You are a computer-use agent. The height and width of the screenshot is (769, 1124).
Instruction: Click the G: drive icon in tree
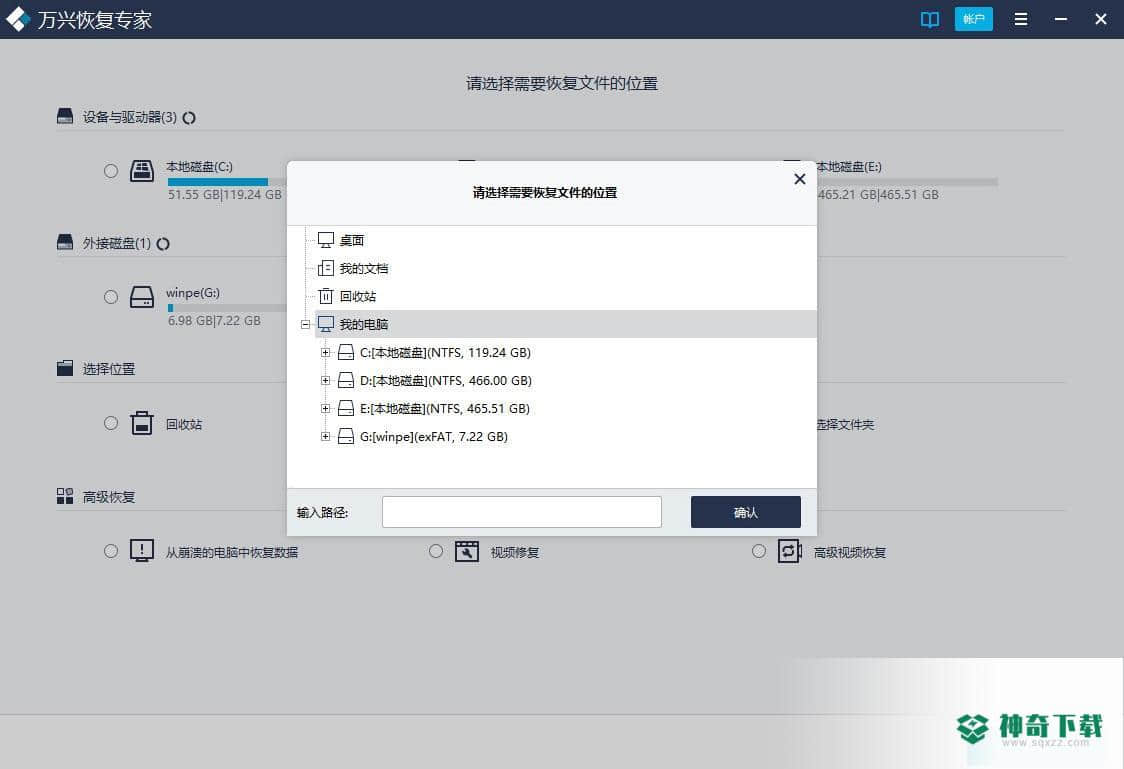[346, 436]
